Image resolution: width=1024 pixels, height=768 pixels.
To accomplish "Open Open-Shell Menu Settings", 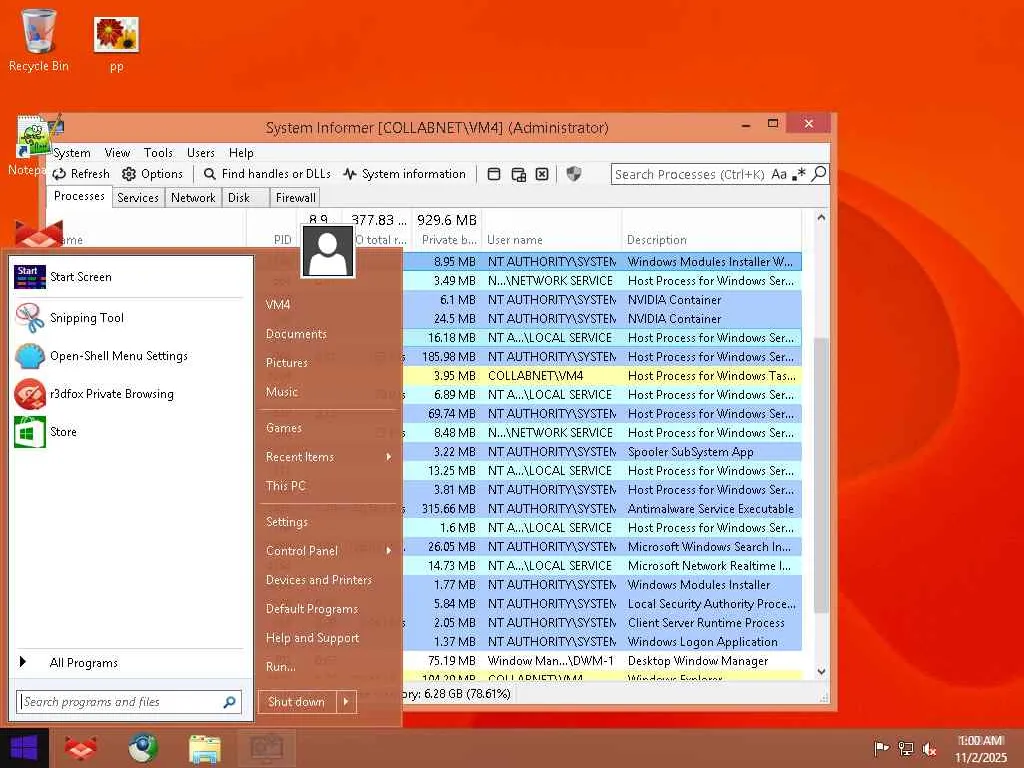I will coord(127,356).
